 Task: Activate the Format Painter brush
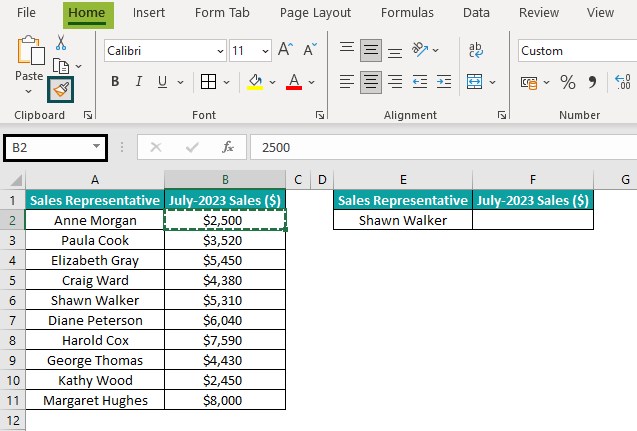[x=61, y=89]
